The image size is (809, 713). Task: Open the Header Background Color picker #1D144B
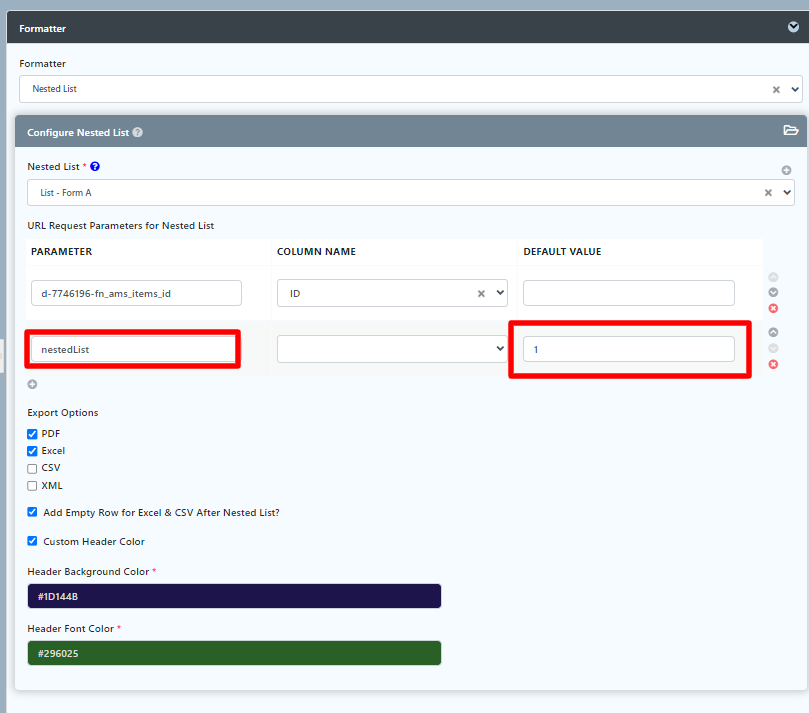(234, 596)
